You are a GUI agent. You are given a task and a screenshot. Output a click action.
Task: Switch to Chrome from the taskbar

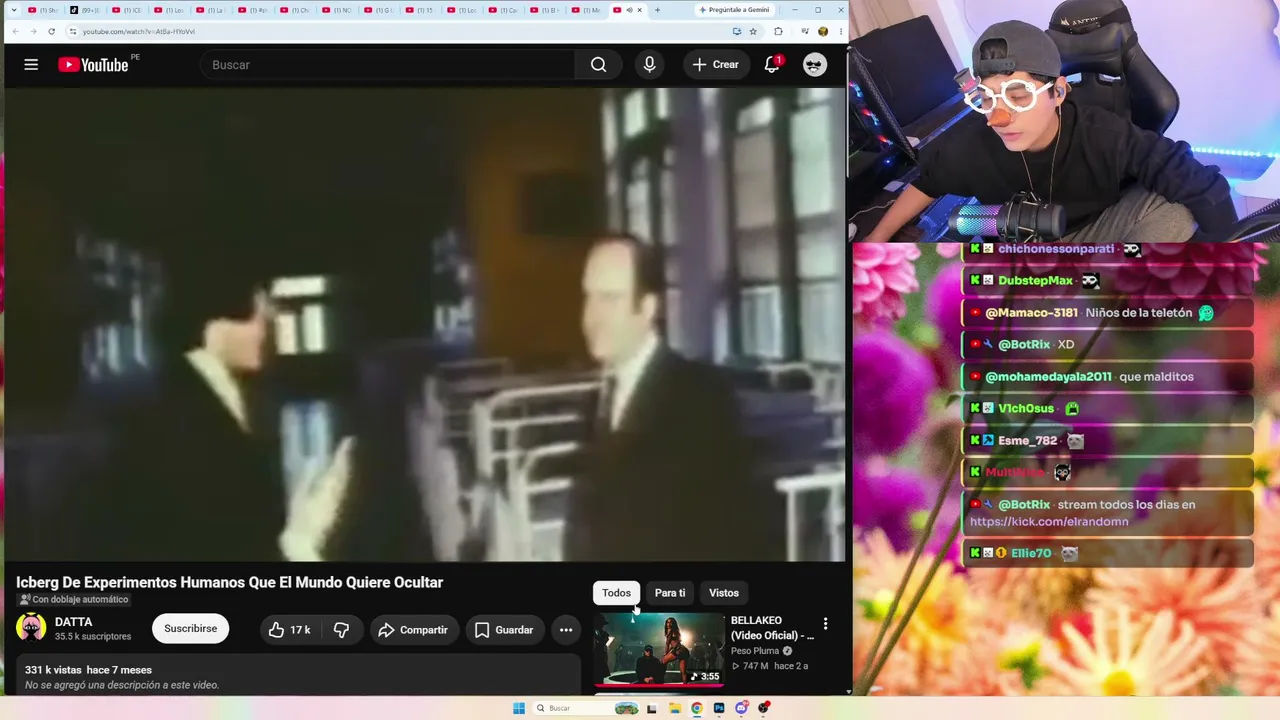click(x=697, y=708)
